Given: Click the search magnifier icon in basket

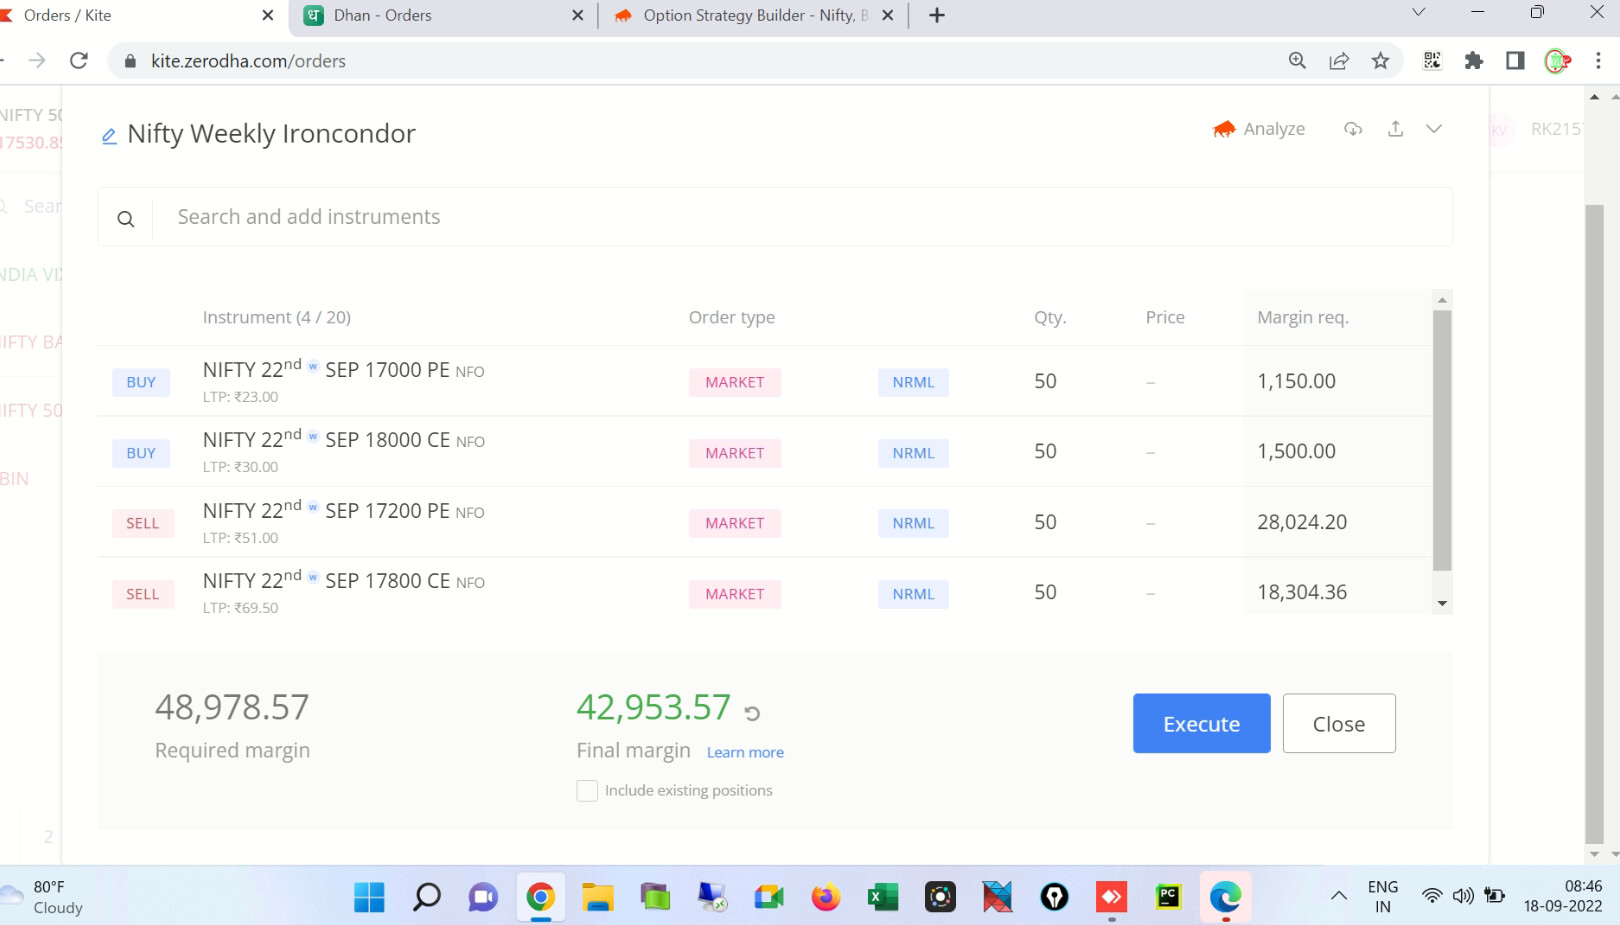Looking at the screenshot, I should 126,218.
